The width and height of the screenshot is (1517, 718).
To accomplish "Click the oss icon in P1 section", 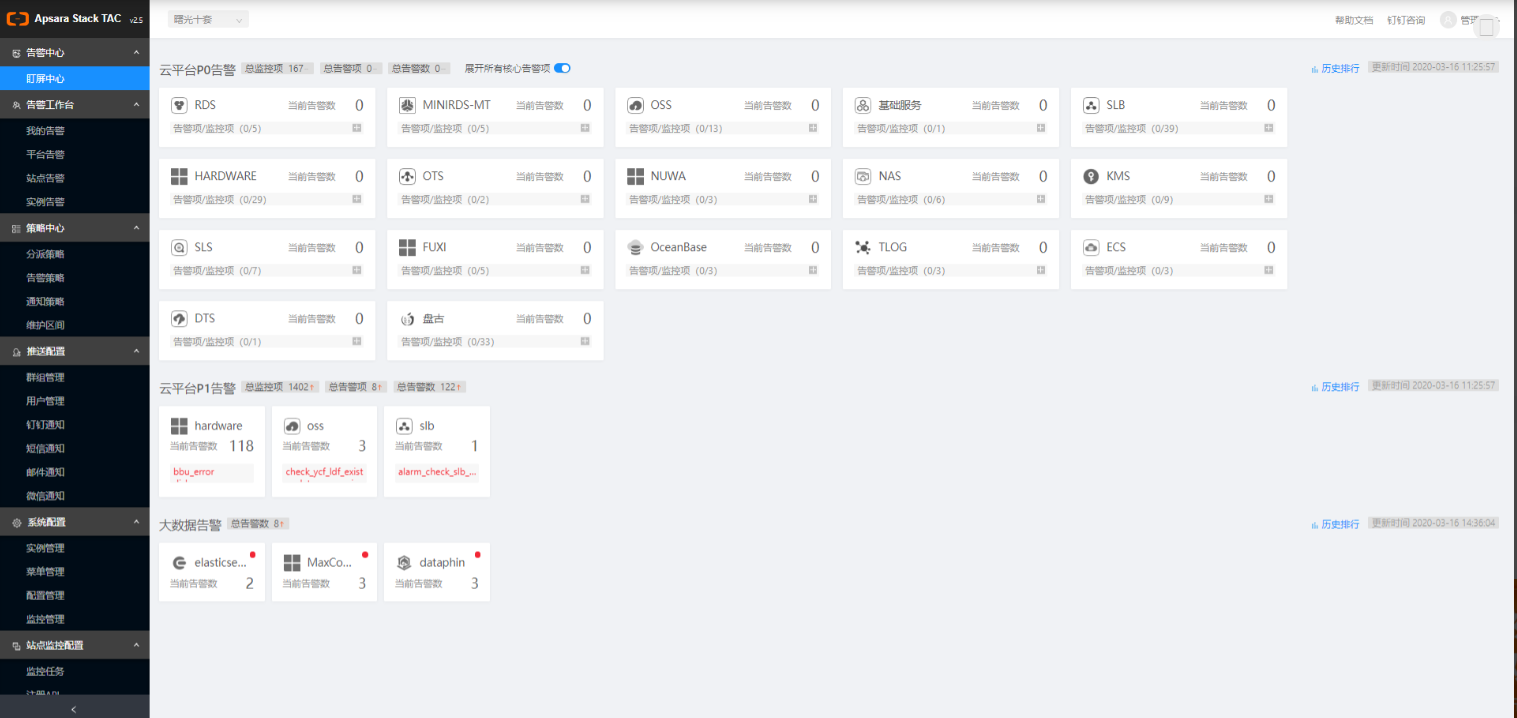I will (292, 426).
